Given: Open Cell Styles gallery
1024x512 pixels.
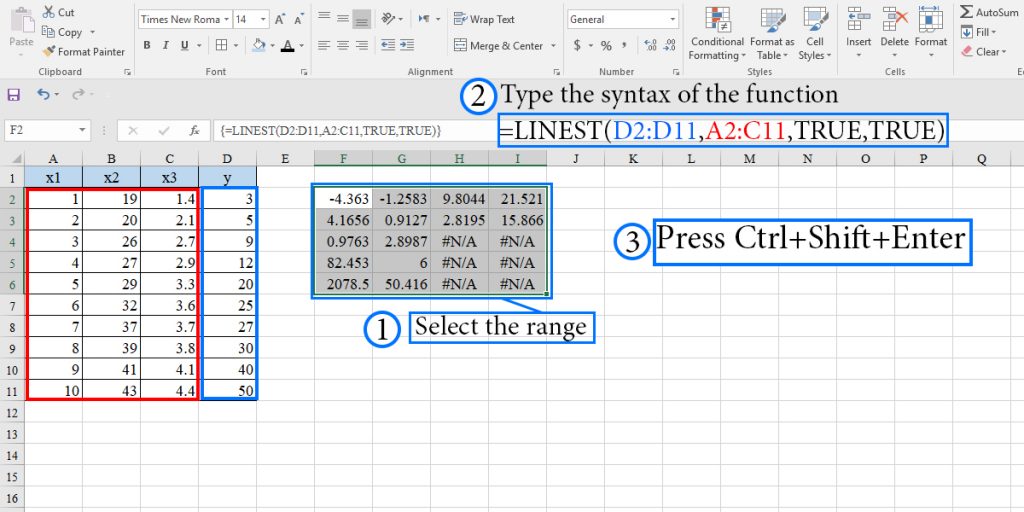Looking at the screenshot, I should [x=815, y=34].
